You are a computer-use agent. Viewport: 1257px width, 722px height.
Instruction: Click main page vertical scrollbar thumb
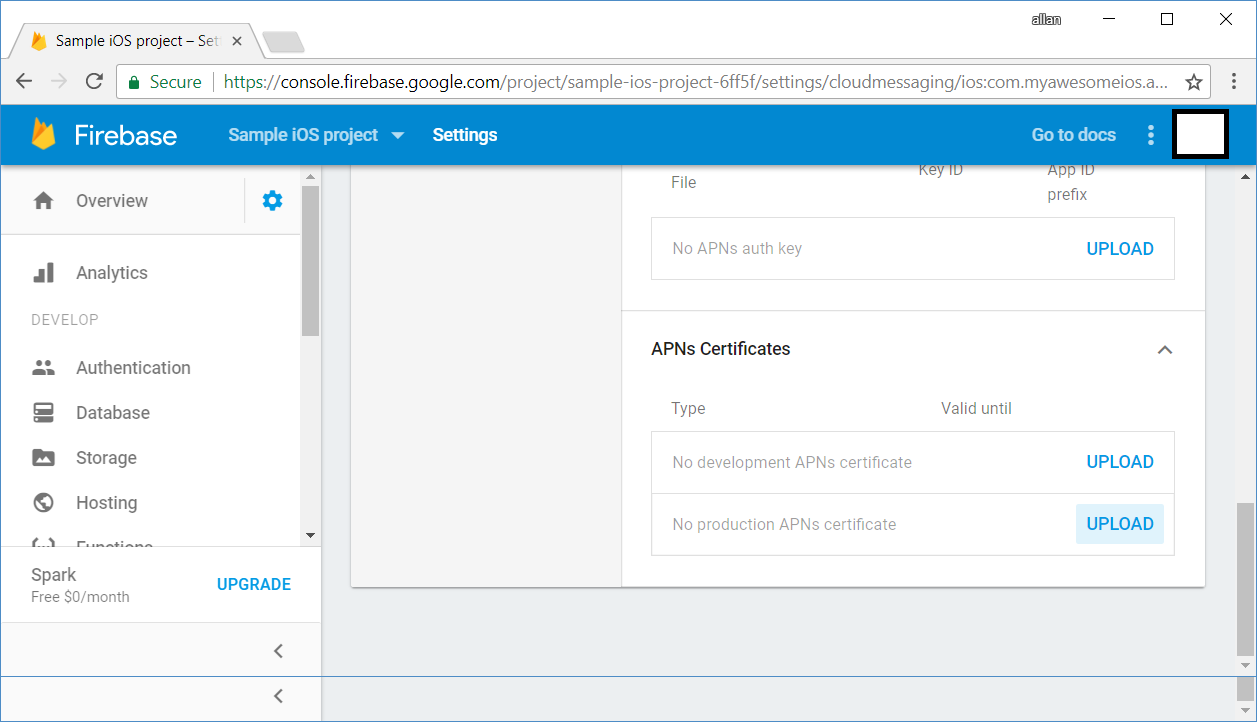[1245, 578]
